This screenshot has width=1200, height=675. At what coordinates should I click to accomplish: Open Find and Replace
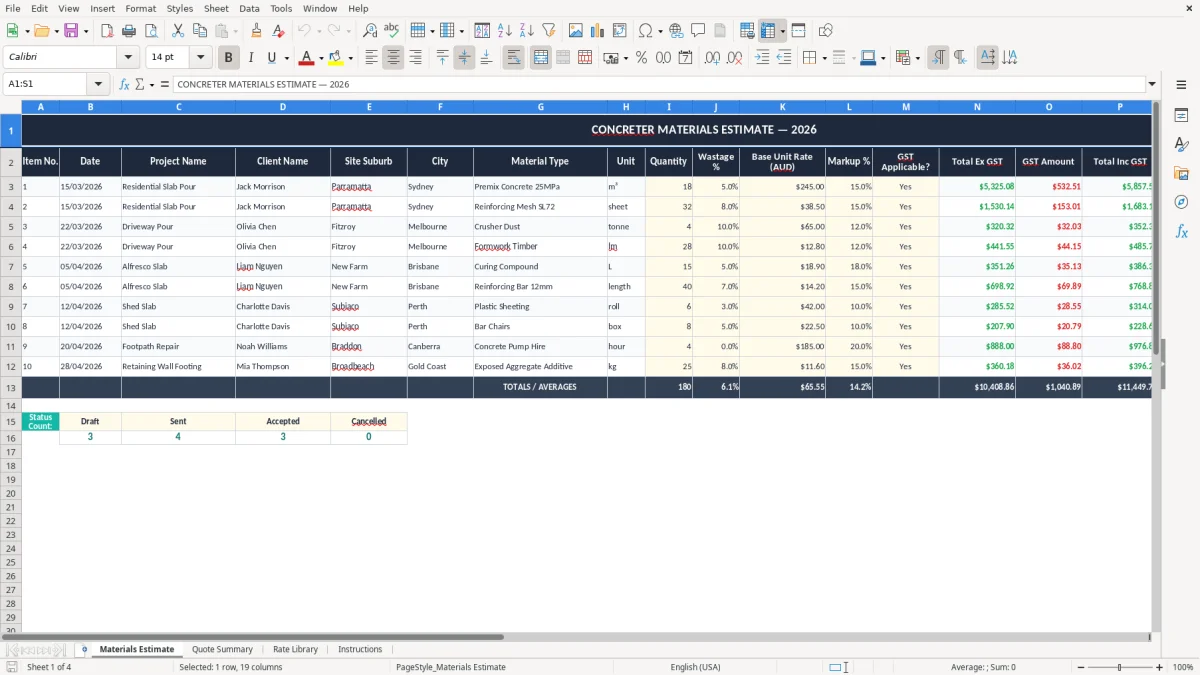point(370,31)
